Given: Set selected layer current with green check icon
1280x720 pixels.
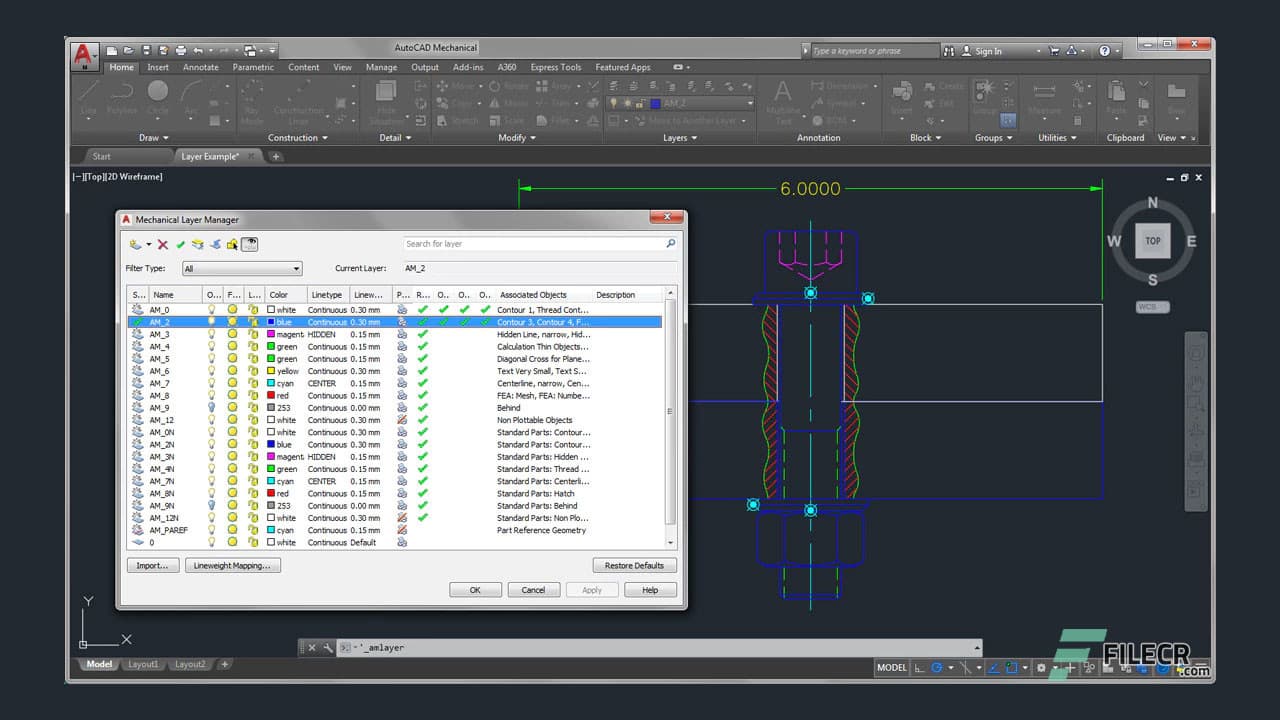Looking at the screenshot, I should [182, 244].
